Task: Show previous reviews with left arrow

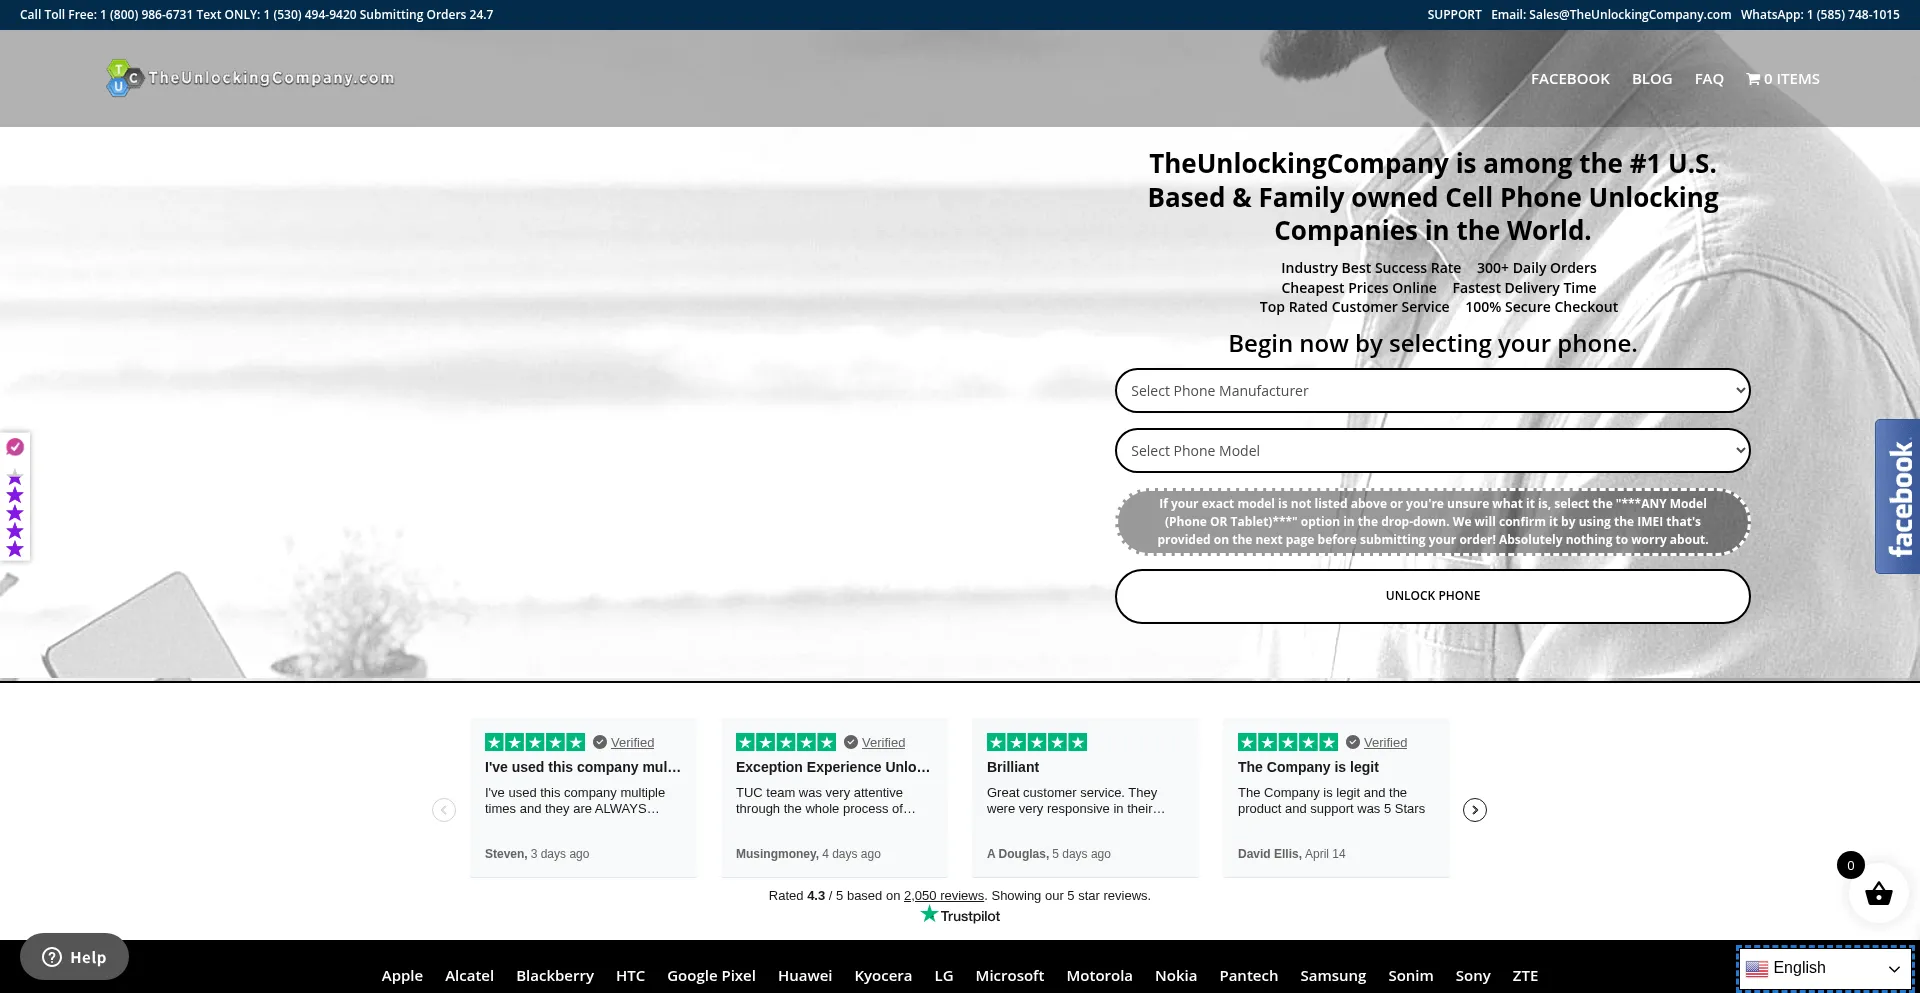Action: tap(444, 810)
